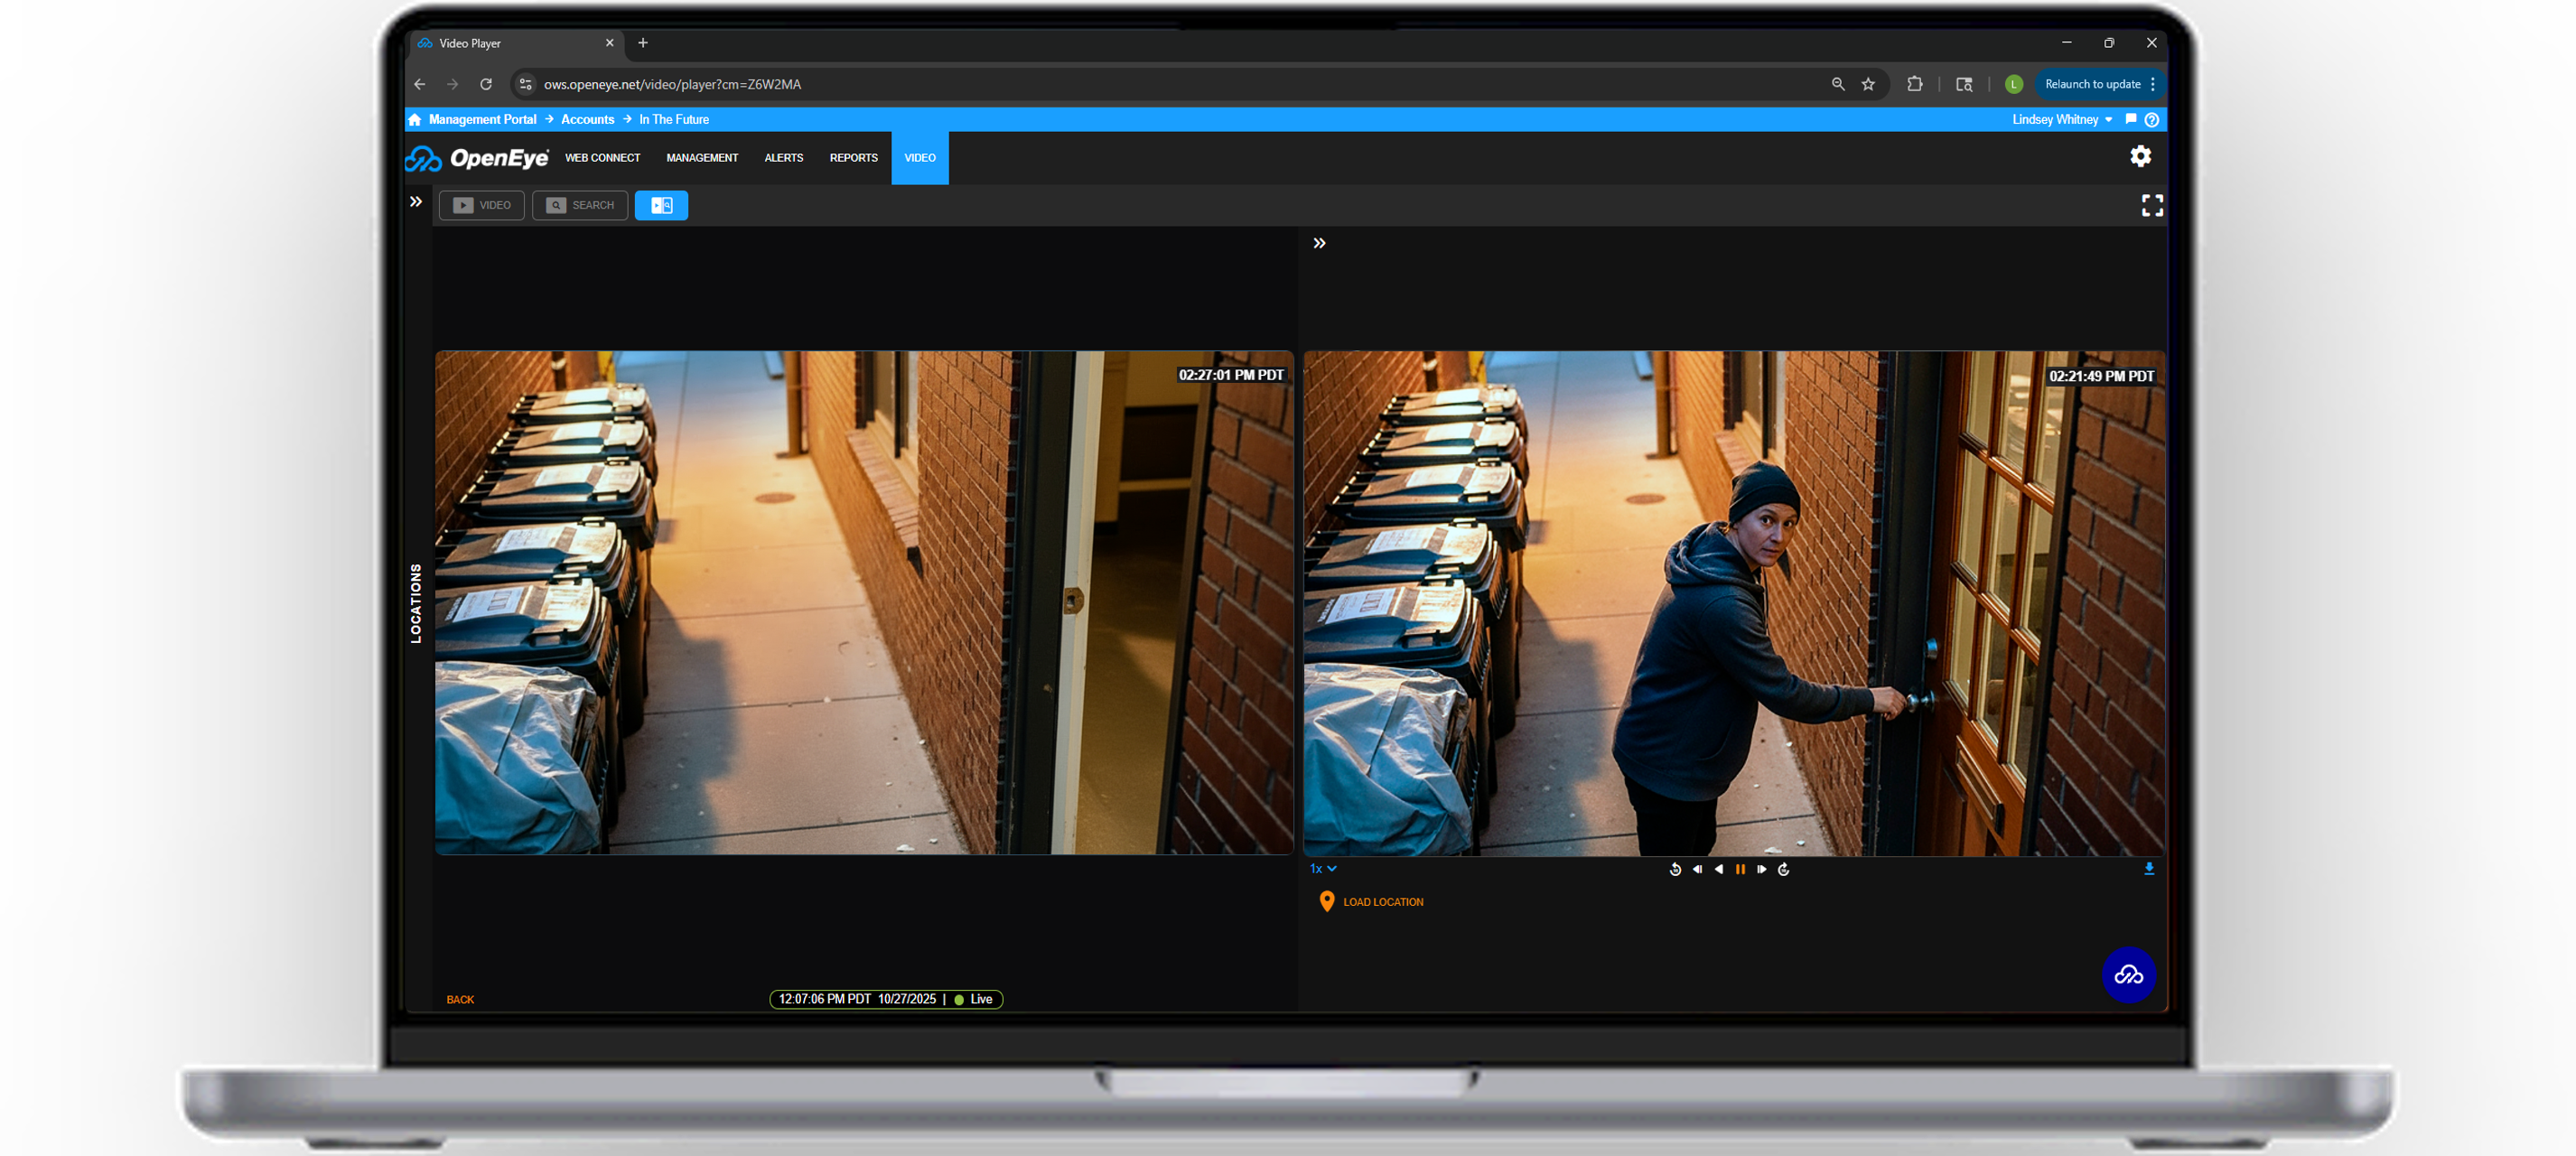Click the live camera feed thumbnail
2576x1156 pixels.
(864, 602)
